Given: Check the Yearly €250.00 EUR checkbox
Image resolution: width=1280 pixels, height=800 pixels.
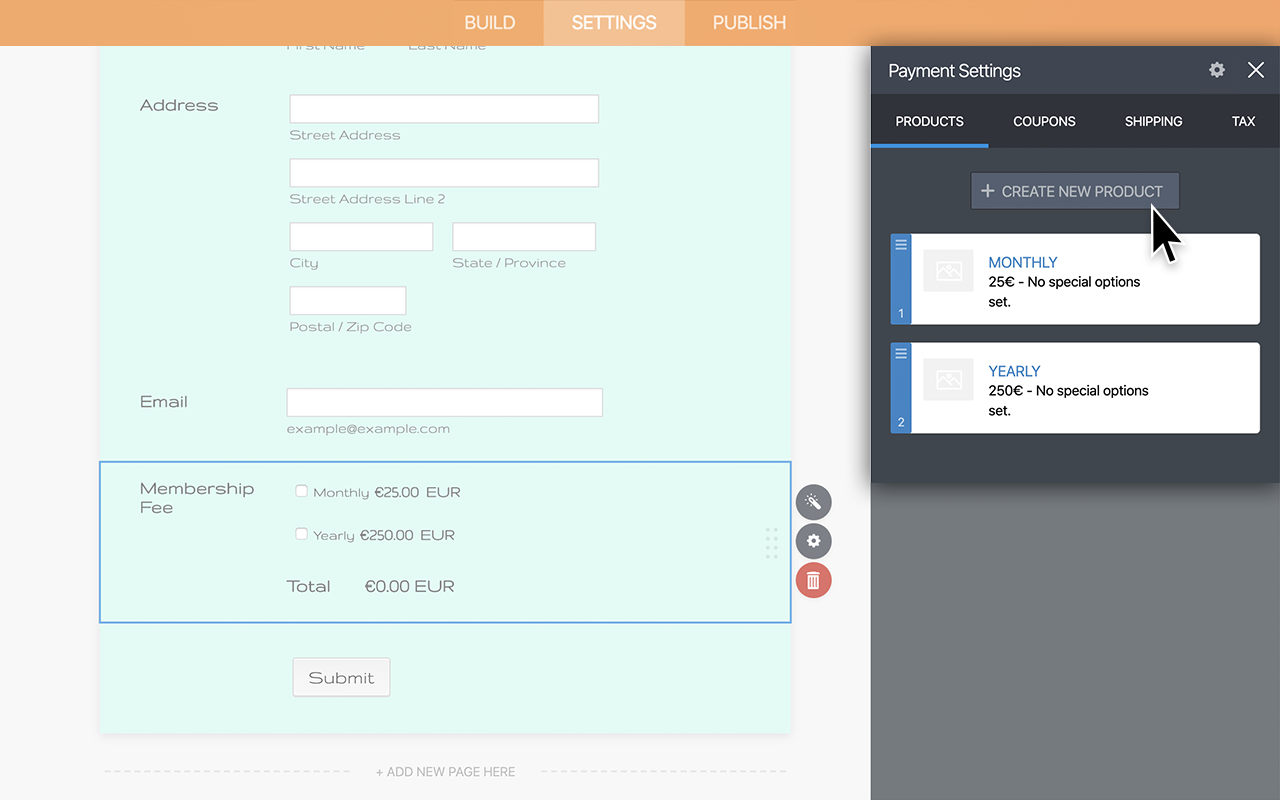Looking at the screenshot, I should (x=301, y=534).
